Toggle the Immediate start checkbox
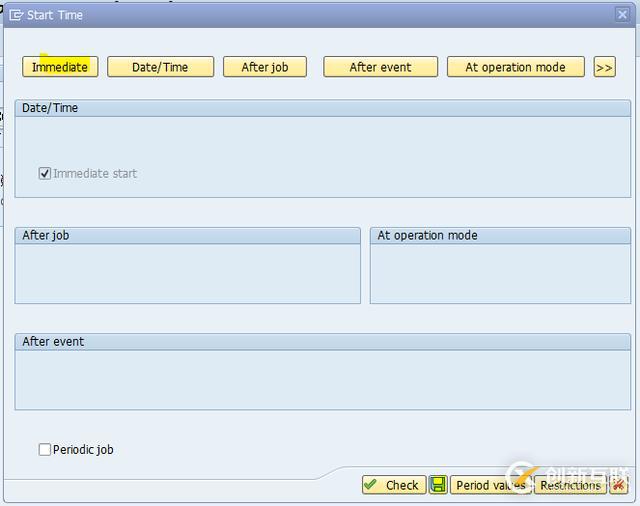The width and height of the screenshot is (640, 506). [x=44, y=173]
